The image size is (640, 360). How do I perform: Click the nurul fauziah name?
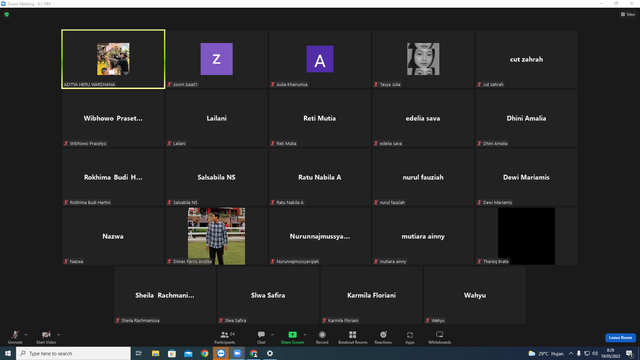point(423,177)
